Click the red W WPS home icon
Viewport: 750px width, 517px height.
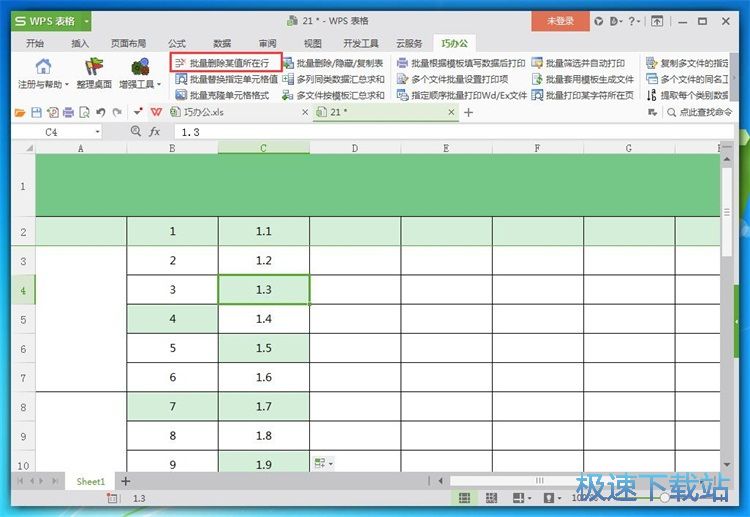[156, 112]
